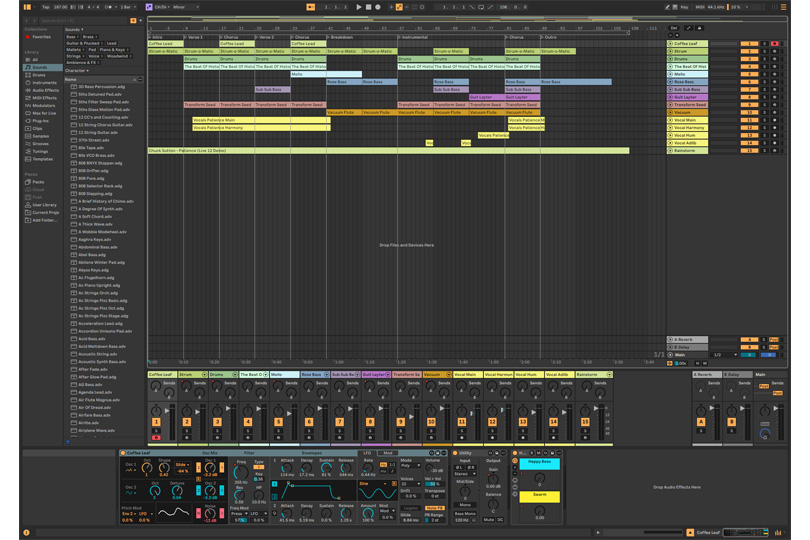This screenshot has height=540, width=810.
Task: Click Add Folder in Places
Action: [44, 220]
